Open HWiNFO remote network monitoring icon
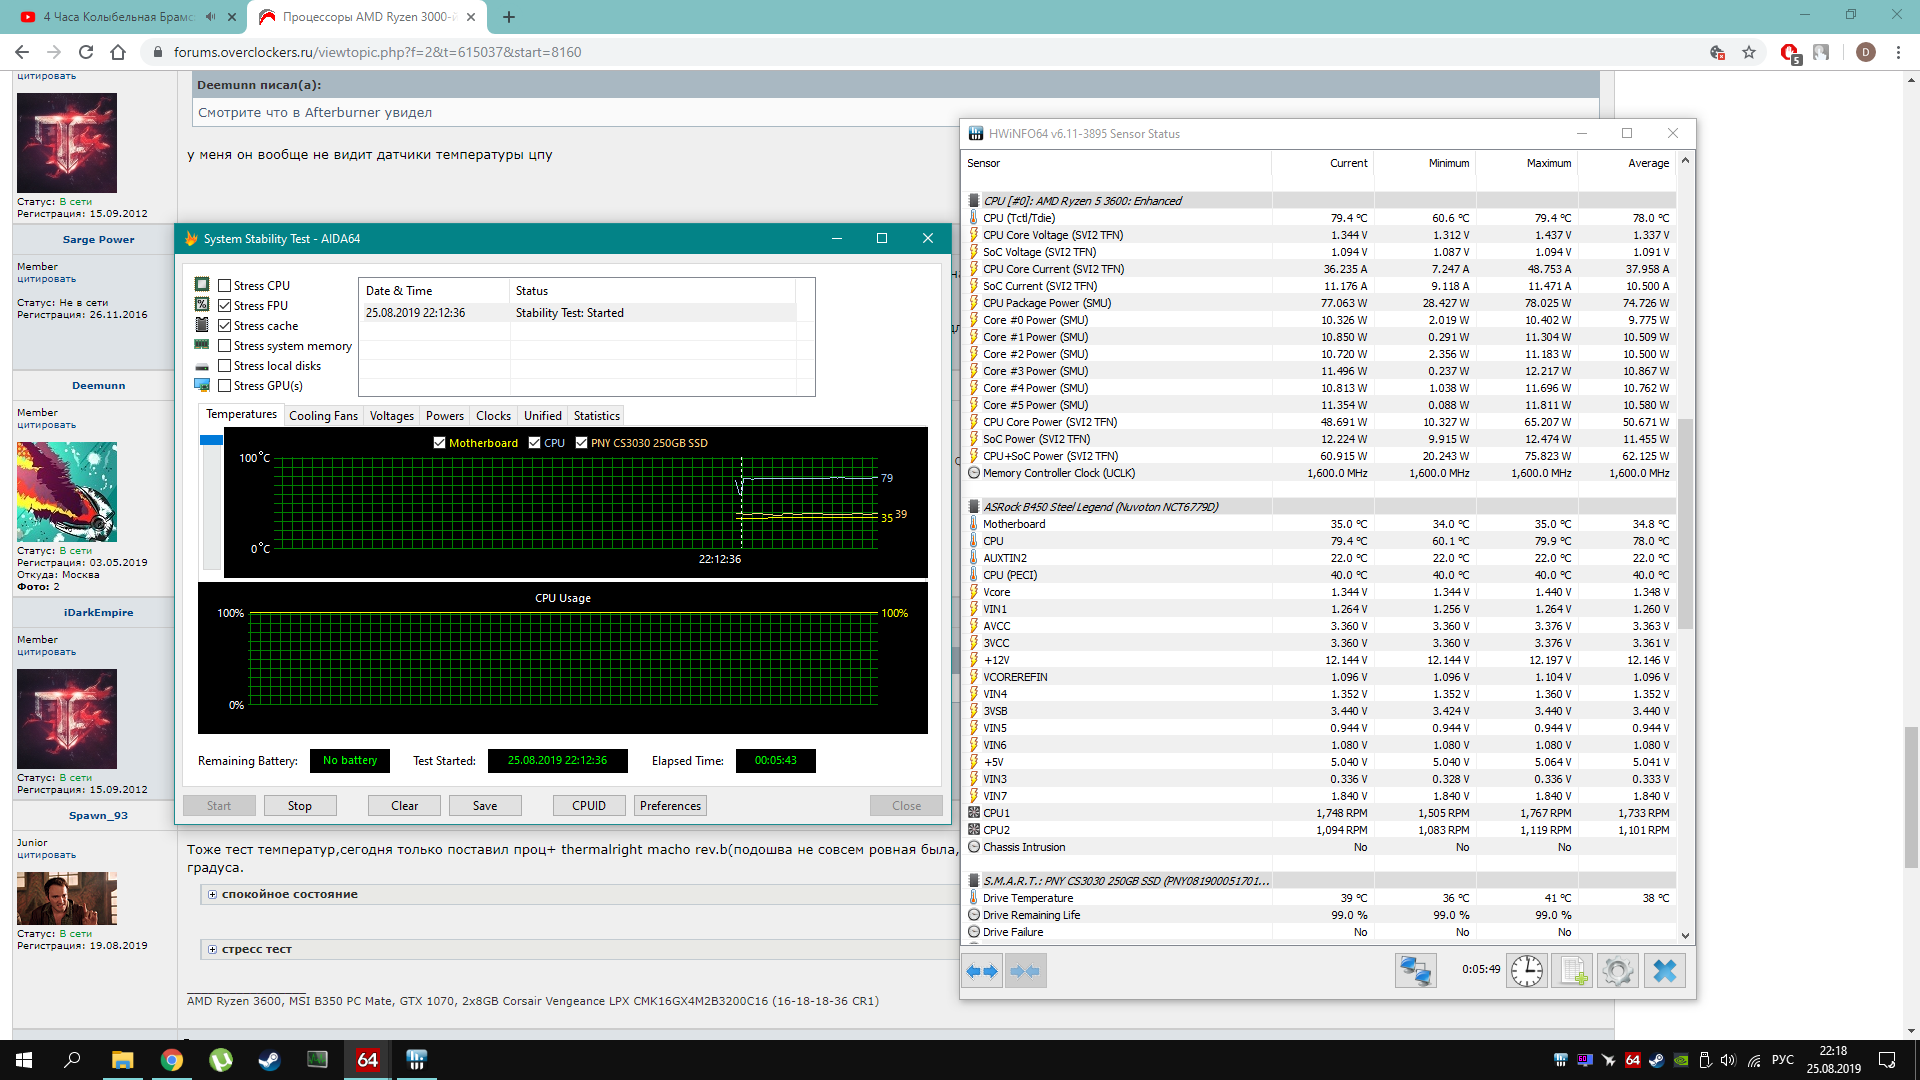 [1415, 971]
